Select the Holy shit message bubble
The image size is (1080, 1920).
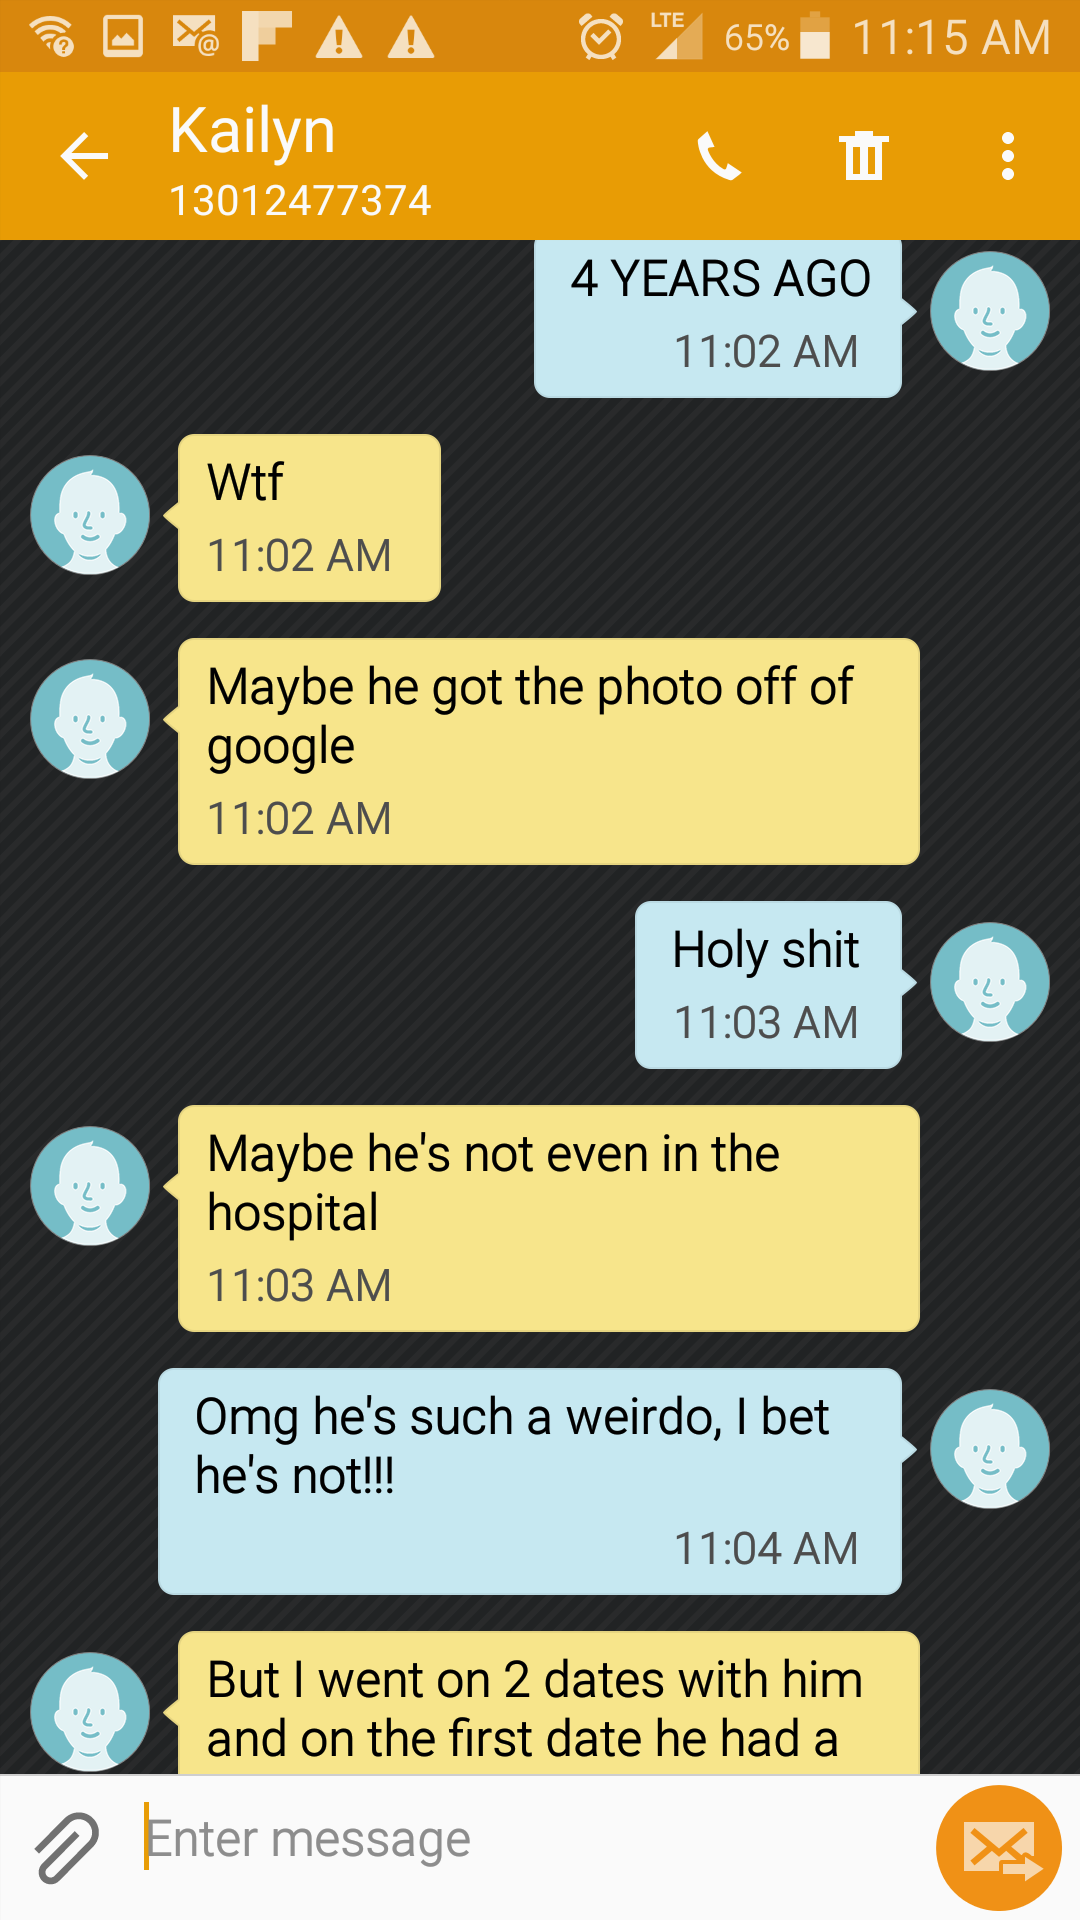[x=768, y=985]
